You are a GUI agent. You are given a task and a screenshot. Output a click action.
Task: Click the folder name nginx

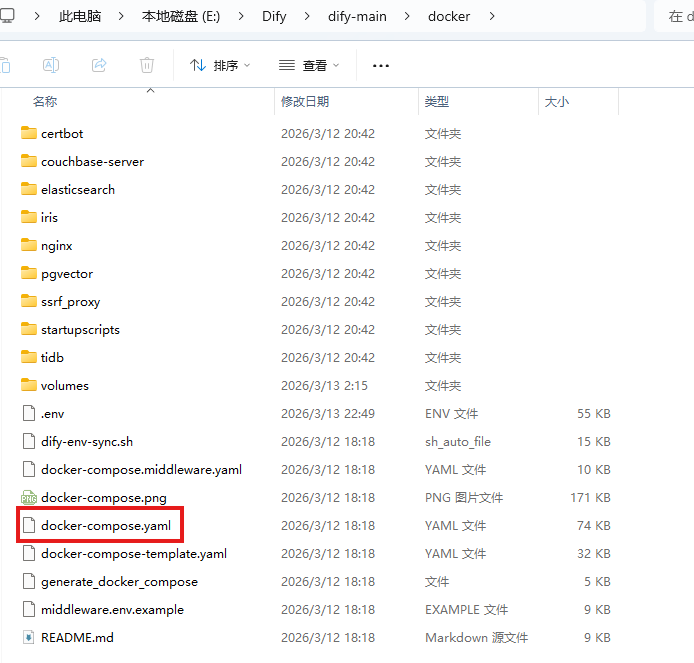pos(57,246)
